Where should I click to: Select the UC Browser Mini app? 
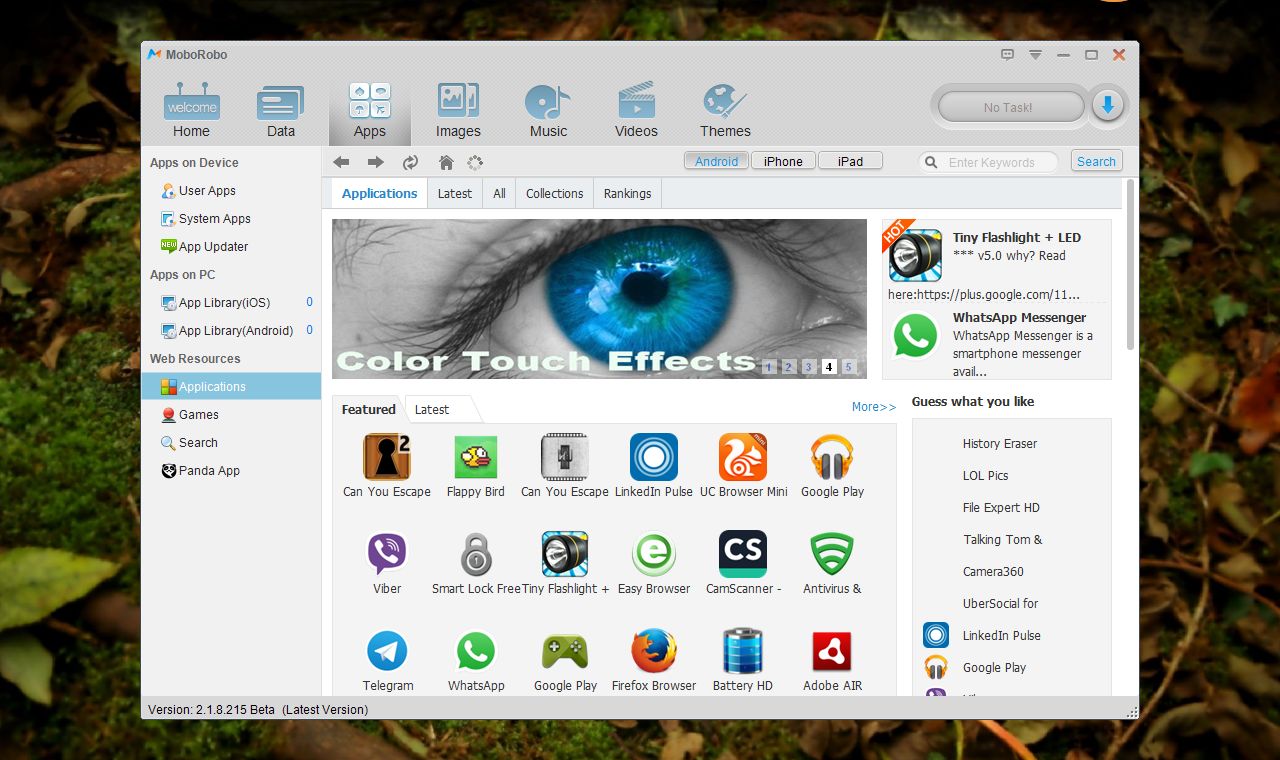click(743, 467)
